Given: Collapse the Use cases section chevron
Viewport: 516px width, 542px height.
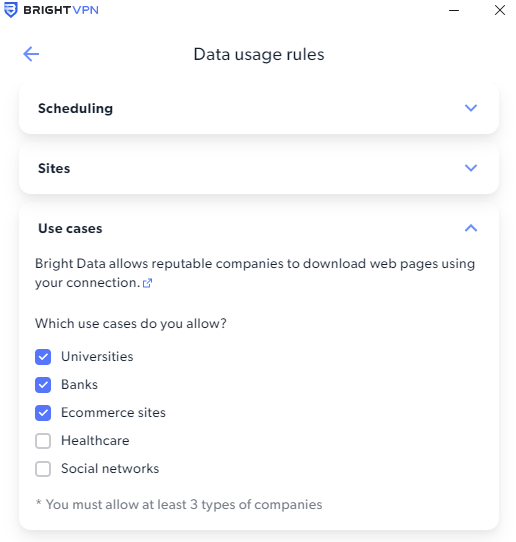Looking at the screenshot, I should (x=471, y=228).
